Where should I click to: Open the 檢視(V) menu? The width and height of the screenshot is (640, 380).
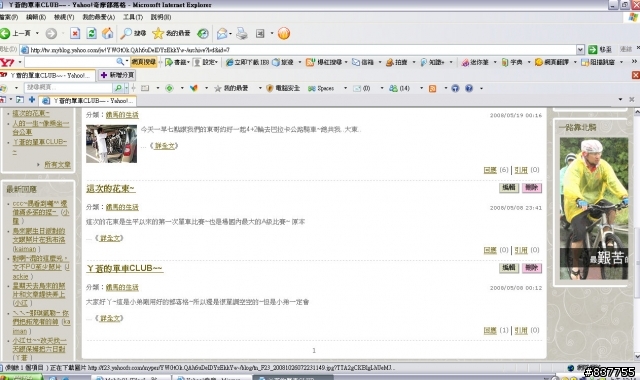tap(64, 17)
